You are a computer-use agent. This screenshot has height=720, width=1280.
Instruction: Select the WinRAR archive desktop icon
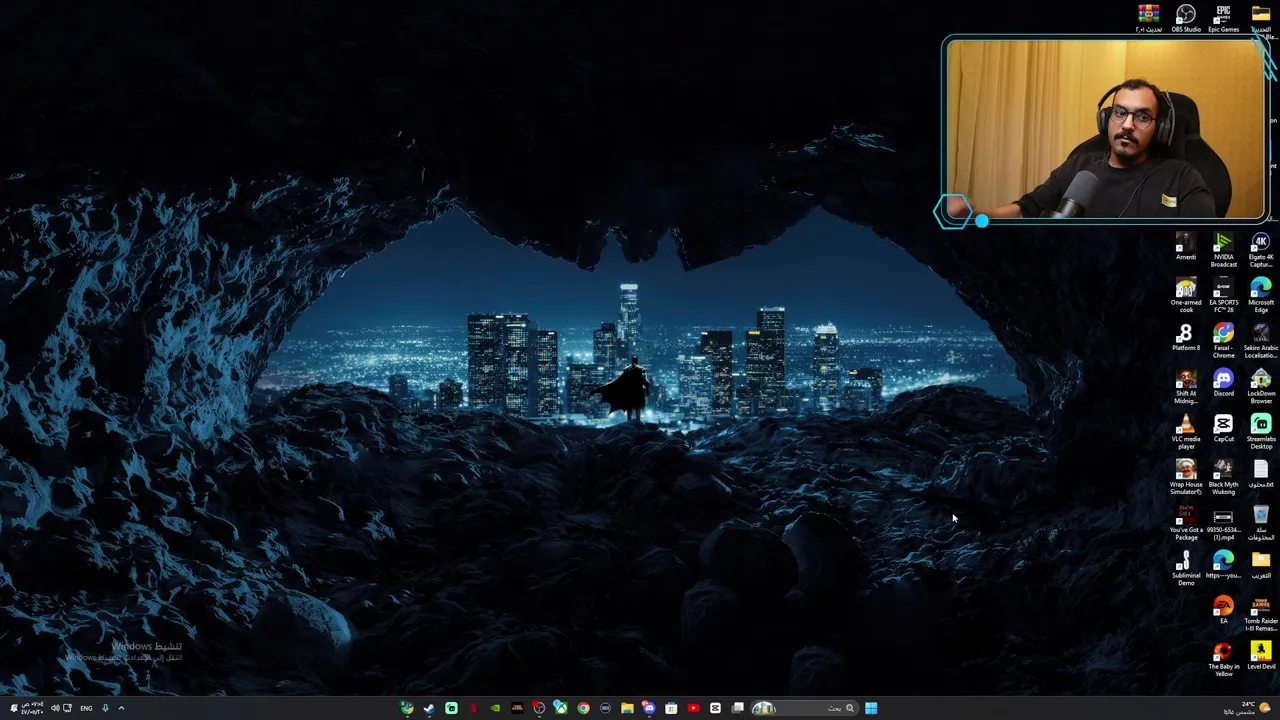[x=1148, y=18]
